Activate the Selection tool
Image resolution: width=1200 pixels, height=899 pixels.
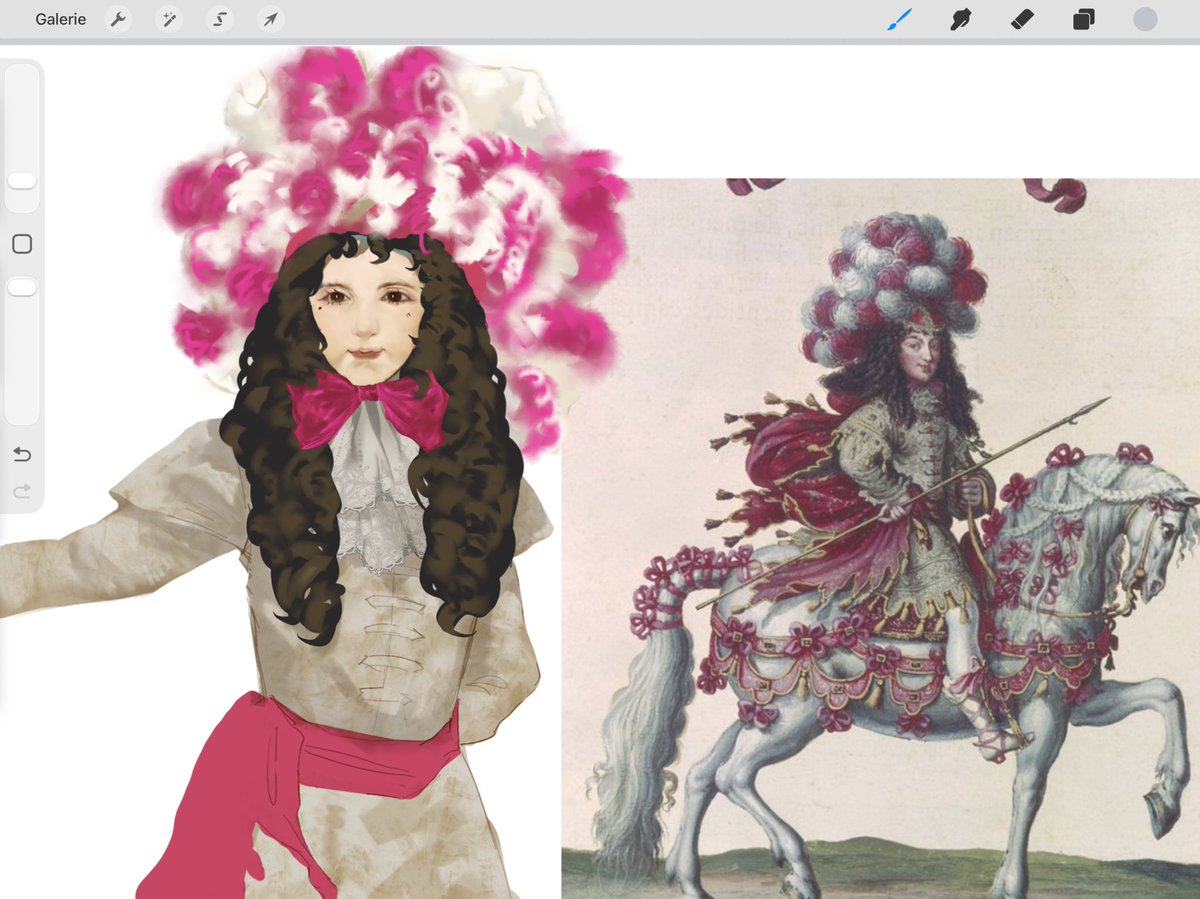219,19
